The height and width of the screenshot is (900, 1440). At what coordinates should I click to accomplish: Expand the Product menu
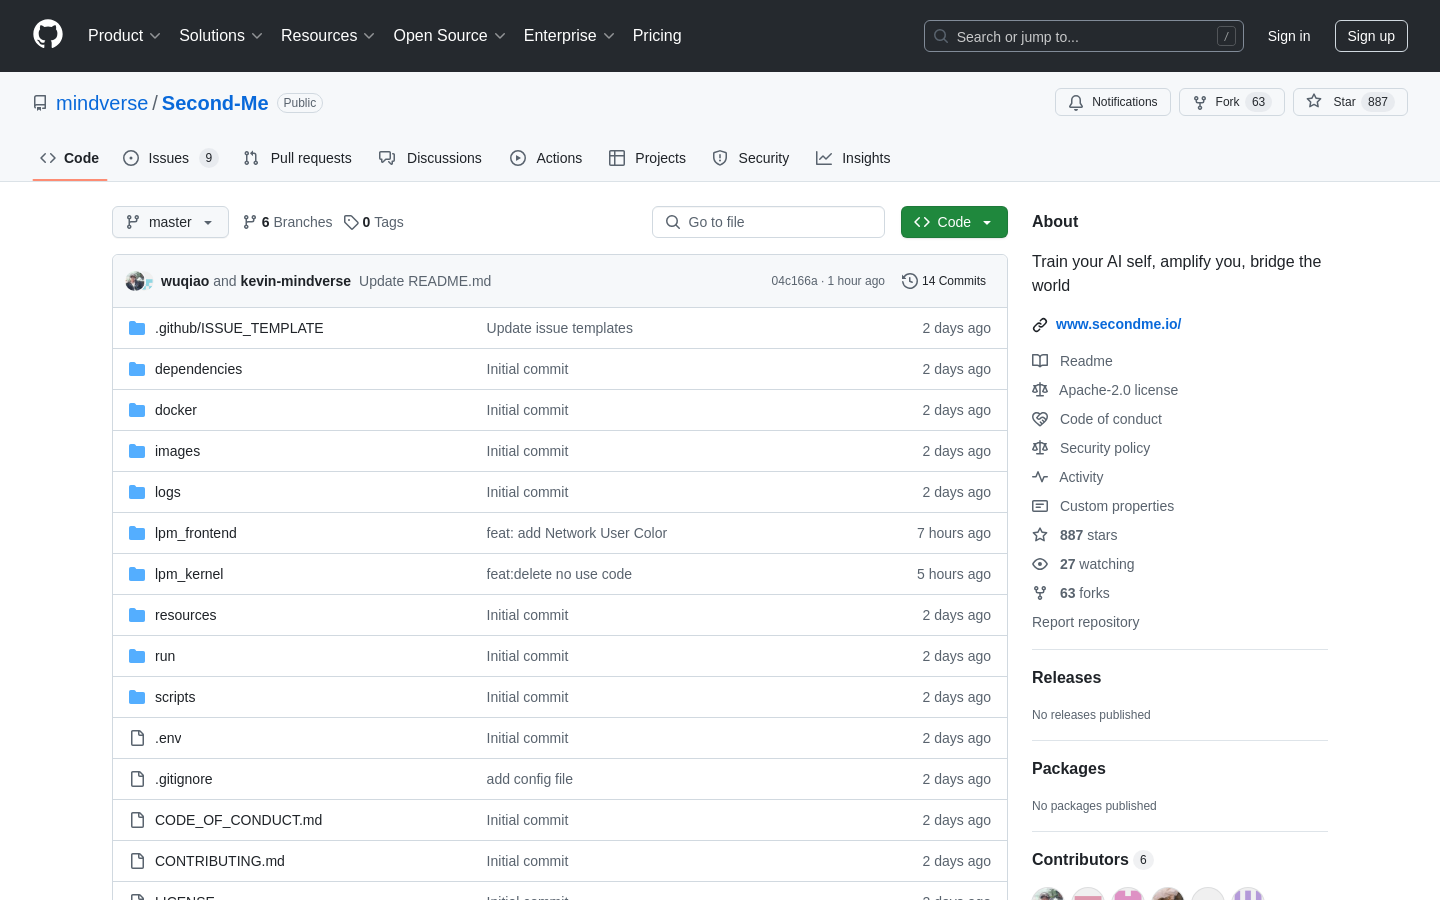(124, 36)
